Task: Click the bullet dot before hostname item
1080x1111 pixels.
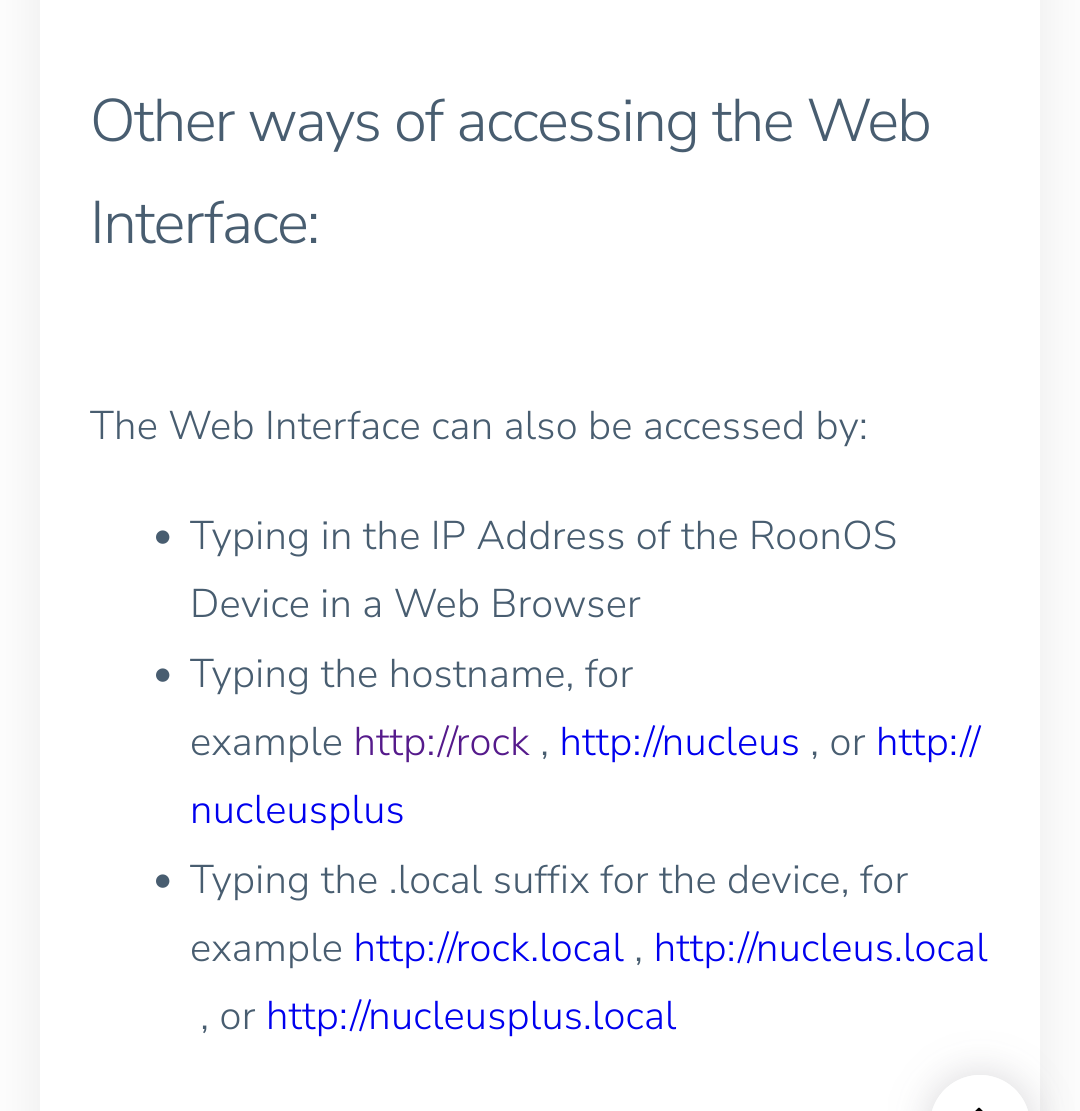Action: [163, 676]
